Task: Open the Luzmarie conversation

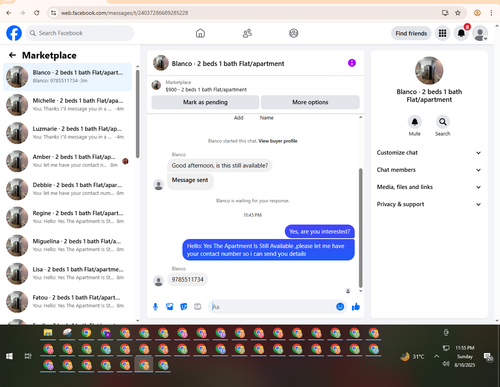Action: tap(67, 133)
